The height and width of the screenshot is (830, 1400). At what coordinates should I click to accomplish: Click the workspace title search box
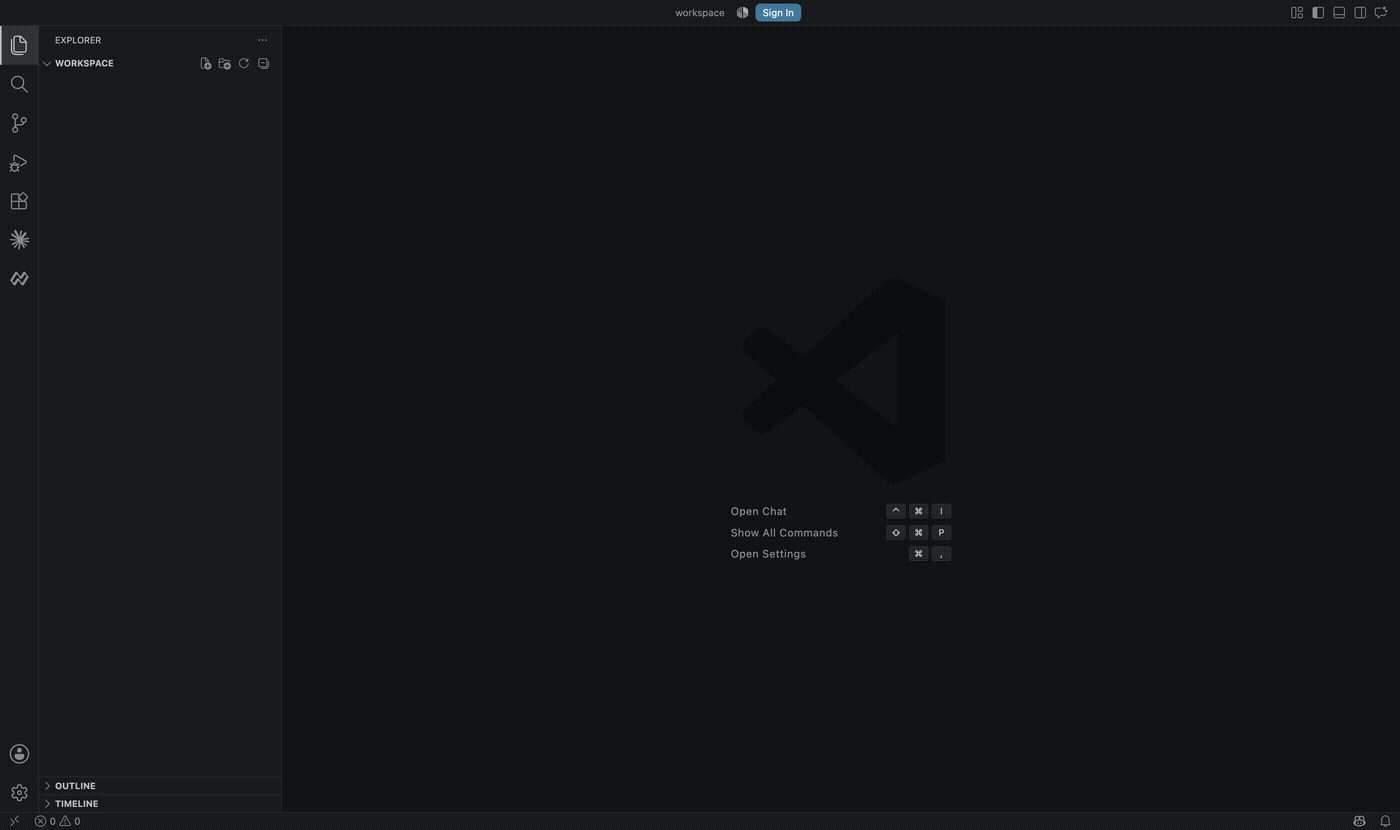tap(699, 13)
